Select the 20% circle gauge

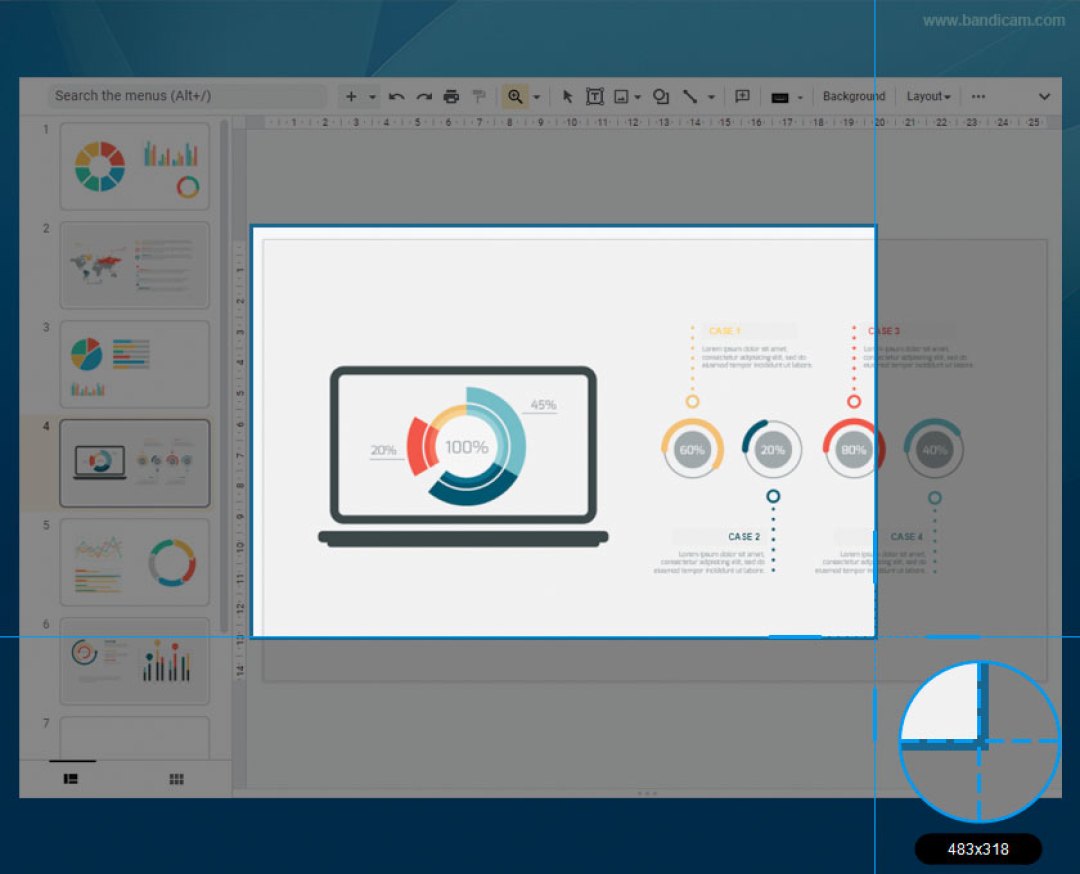pyautogui.click(x=772, y=449)
